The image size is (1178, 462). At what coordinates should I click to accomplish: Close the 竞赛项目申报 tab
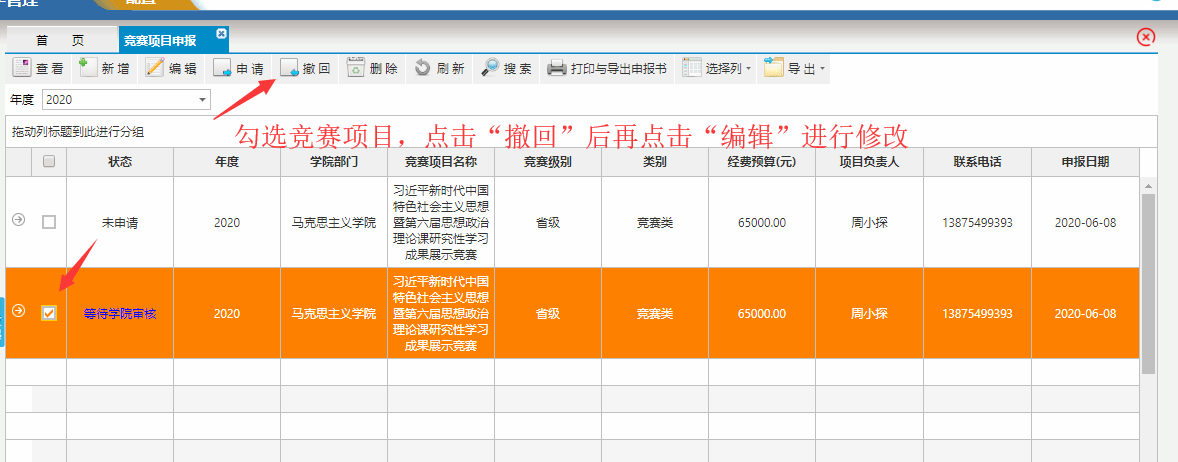(x=221, y=34)
